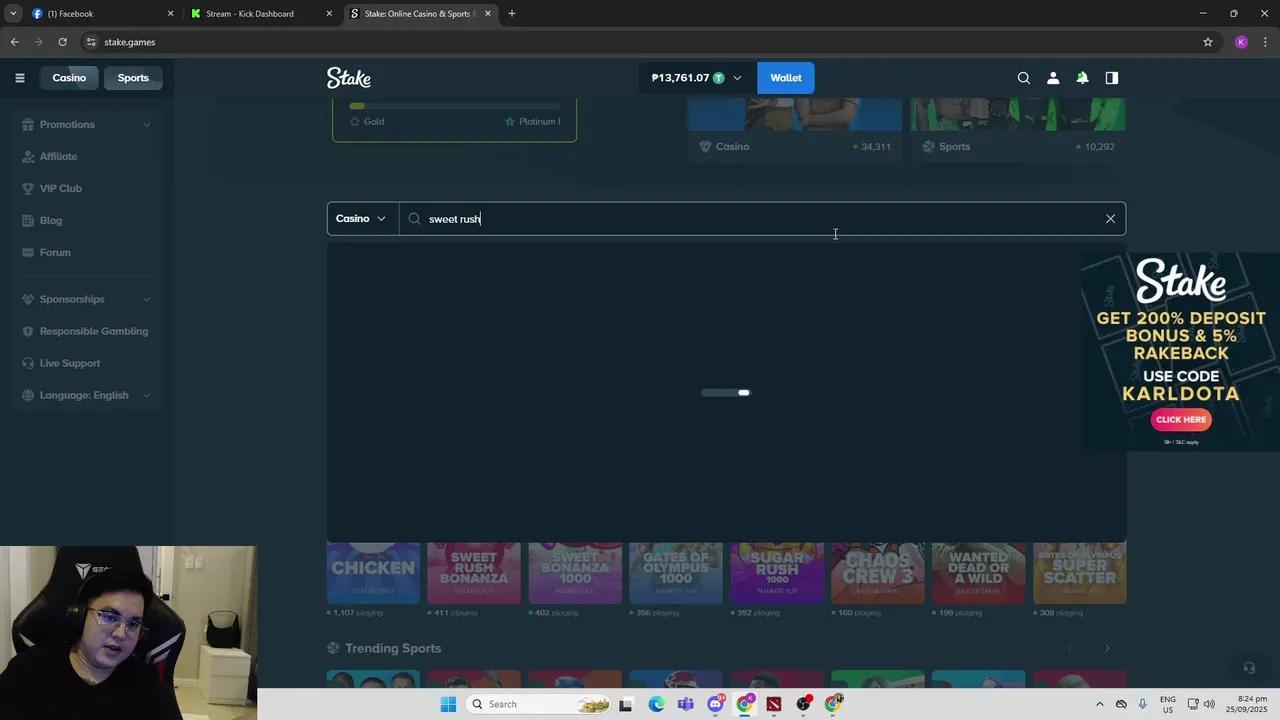Click in the sweet rush search field

click(762, 219)
